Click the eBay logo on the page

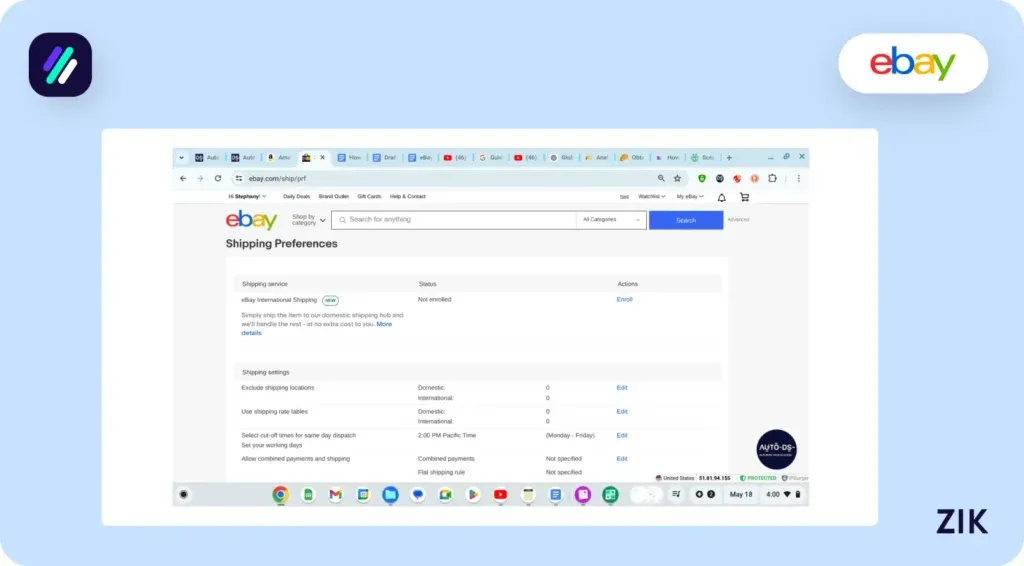[251, 220]
